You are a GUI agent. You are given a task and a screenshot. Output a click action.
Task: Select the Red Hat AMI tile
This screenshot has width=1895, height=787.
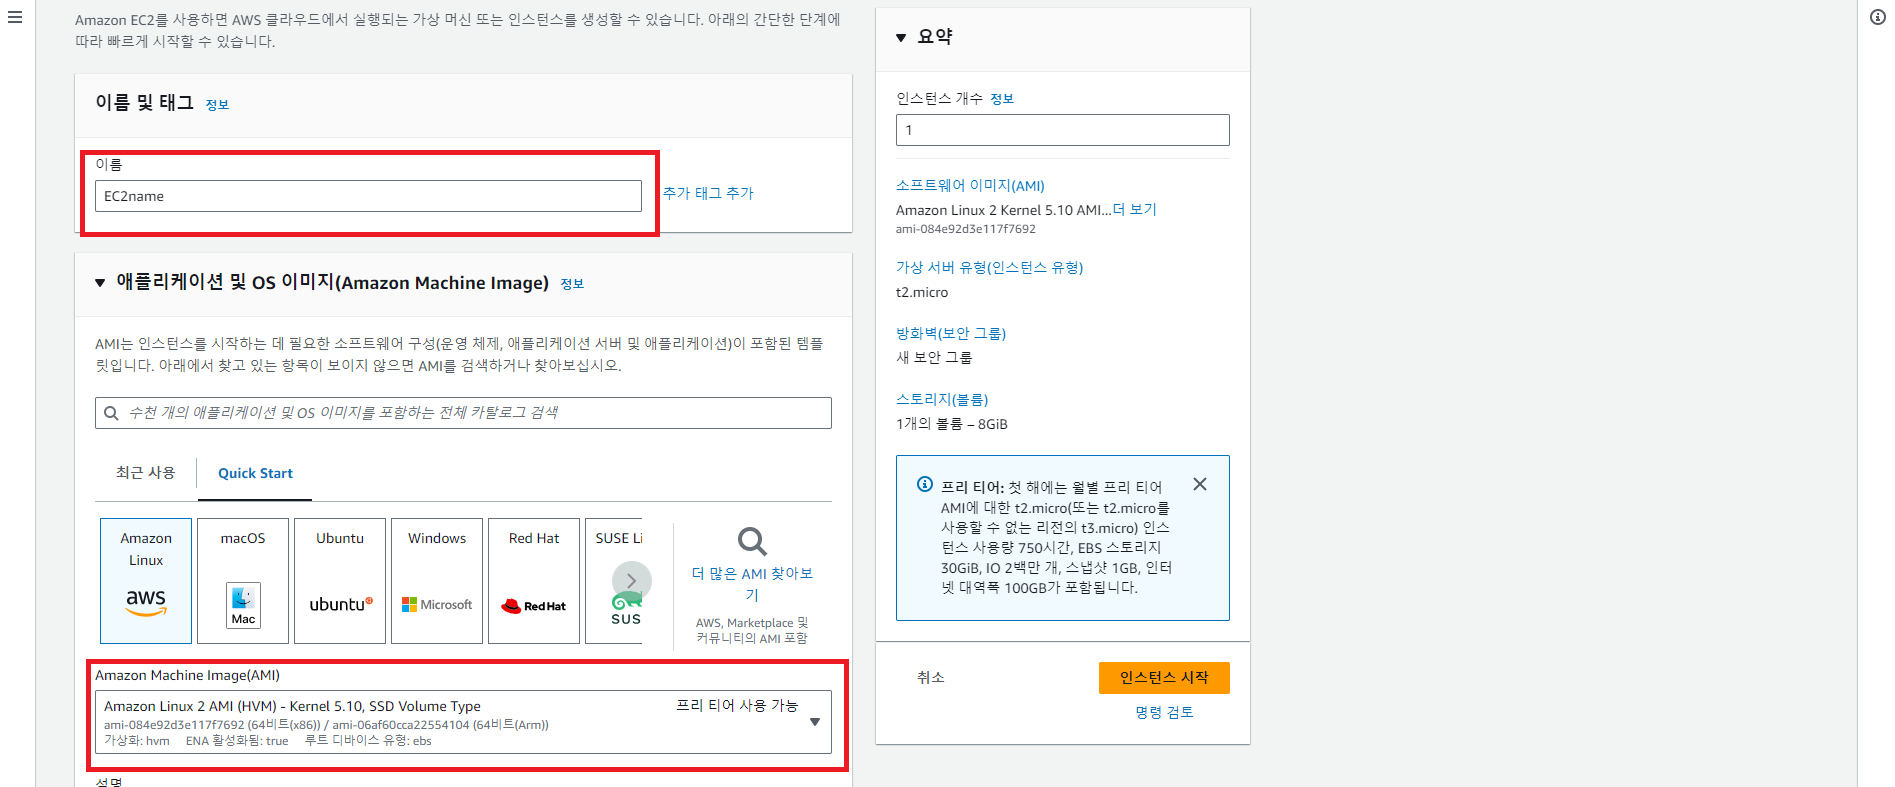point(534,581)
